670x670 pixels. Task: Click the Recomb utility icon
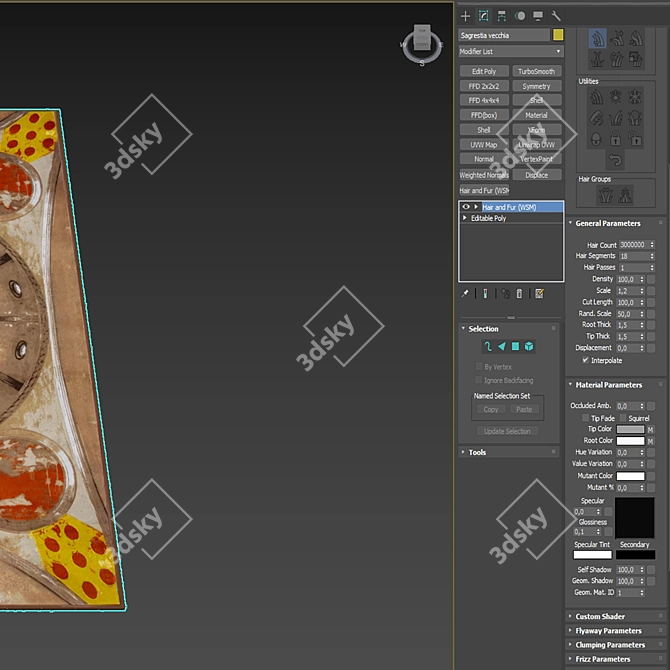(x=597, y=118)
